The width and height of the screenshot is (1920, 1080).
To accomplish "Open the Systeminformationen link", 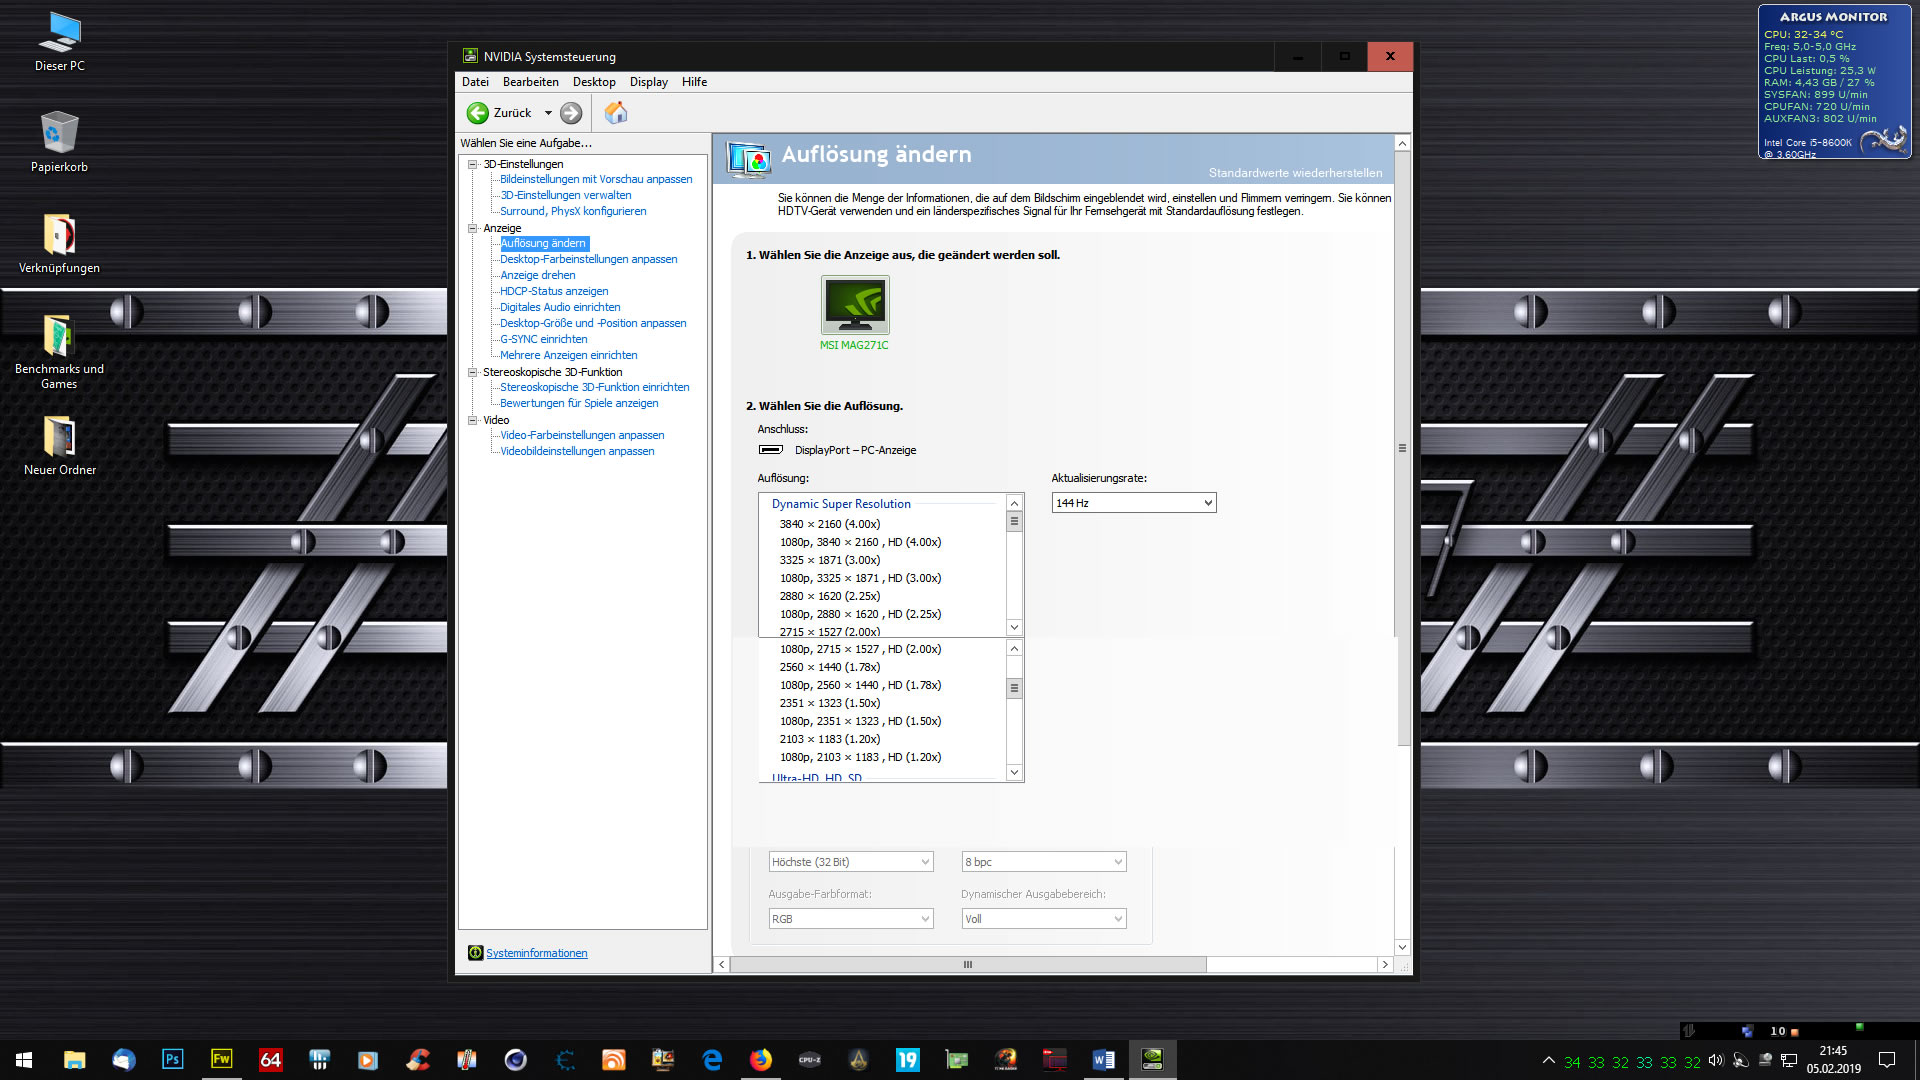I will tap(537, 953).
